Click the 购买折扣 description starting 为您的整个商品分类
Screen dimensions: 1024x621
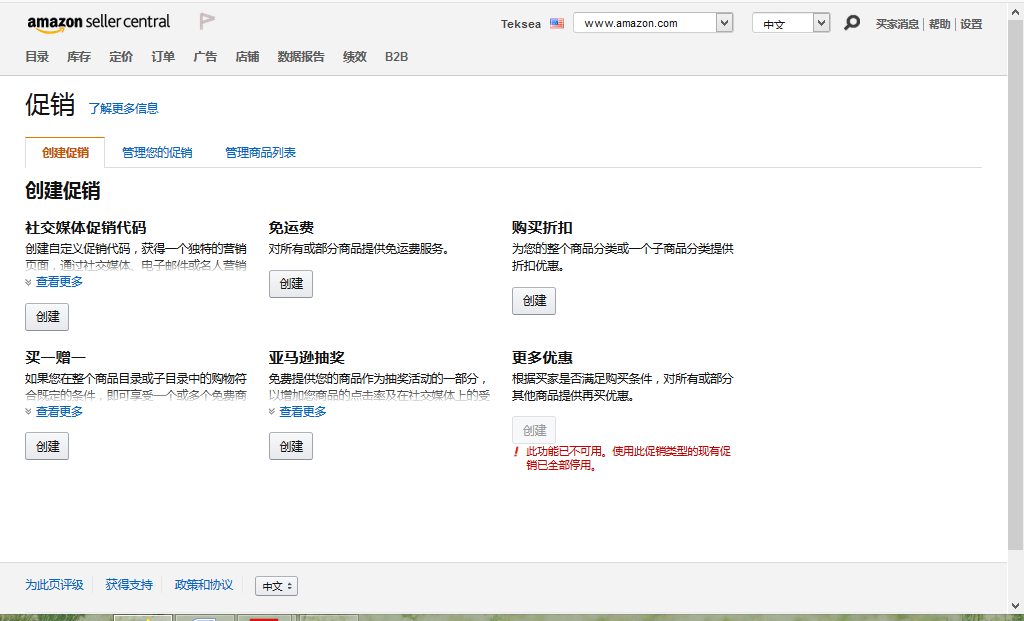click(622, 257)
